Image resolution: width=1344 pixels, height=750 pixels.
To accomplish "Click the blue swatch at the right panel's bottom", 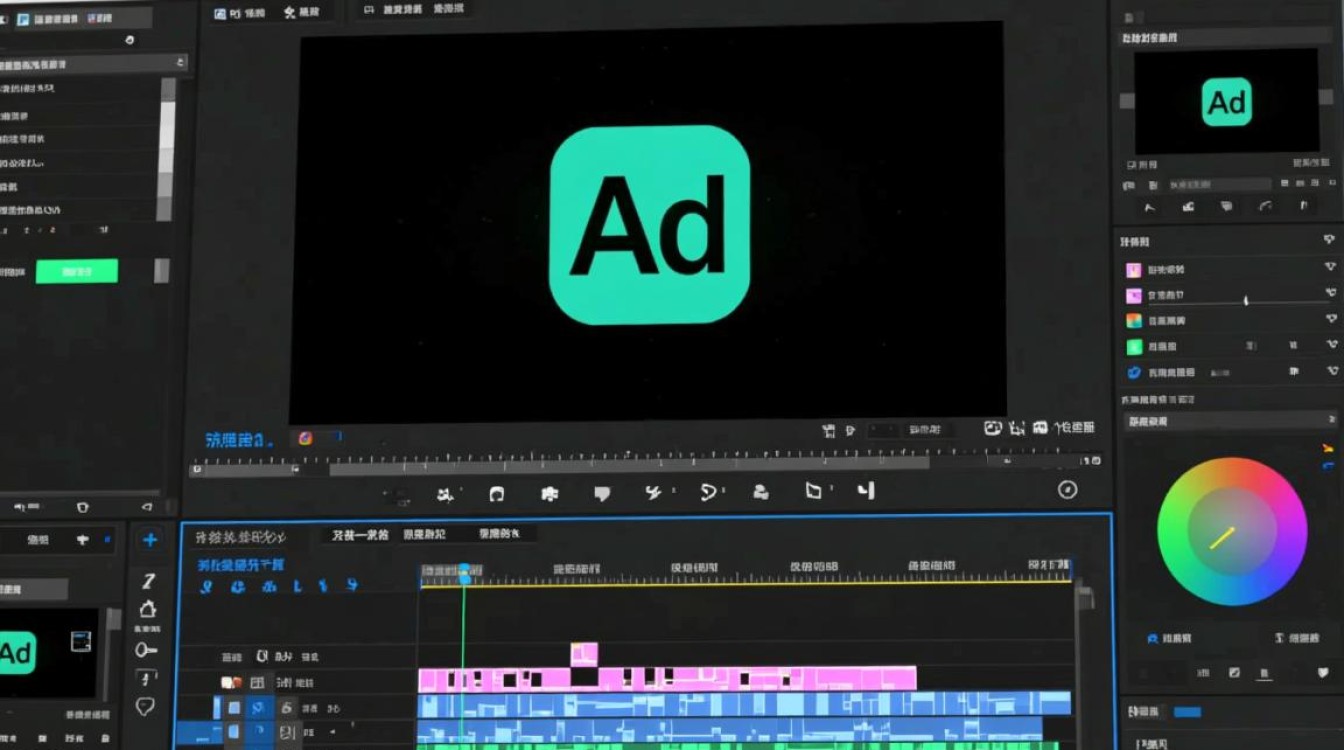I will pyautogui.click(x=1187, y=712).
